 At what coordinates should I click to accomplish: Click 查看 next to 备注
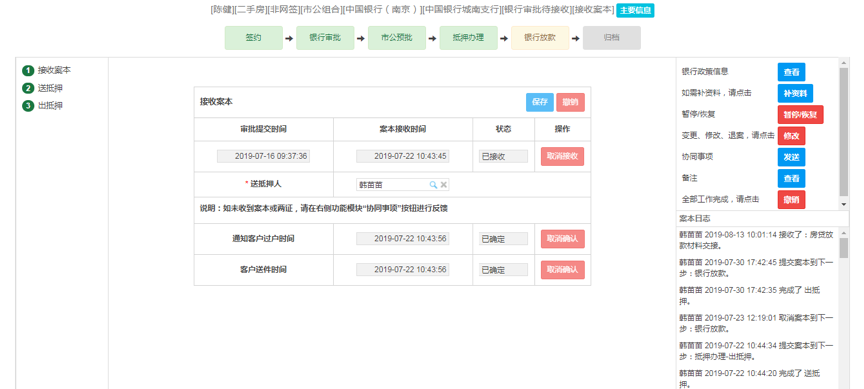791,179
